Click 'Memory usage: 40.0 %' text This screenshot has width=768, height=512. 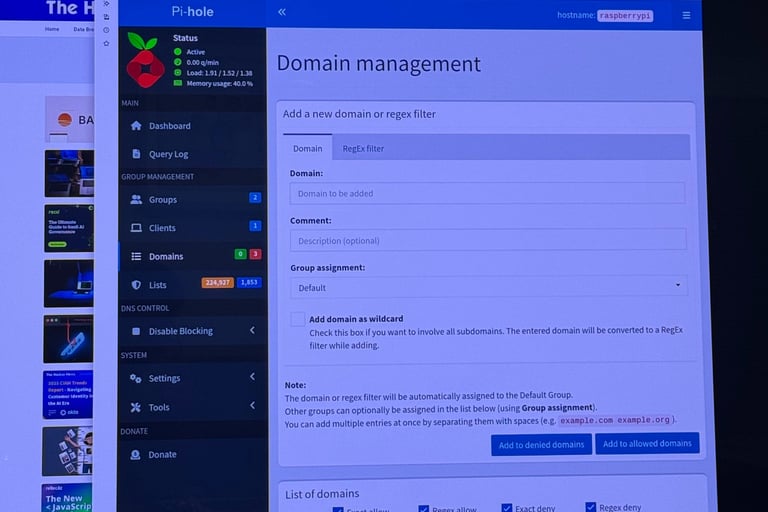(219, 84)
